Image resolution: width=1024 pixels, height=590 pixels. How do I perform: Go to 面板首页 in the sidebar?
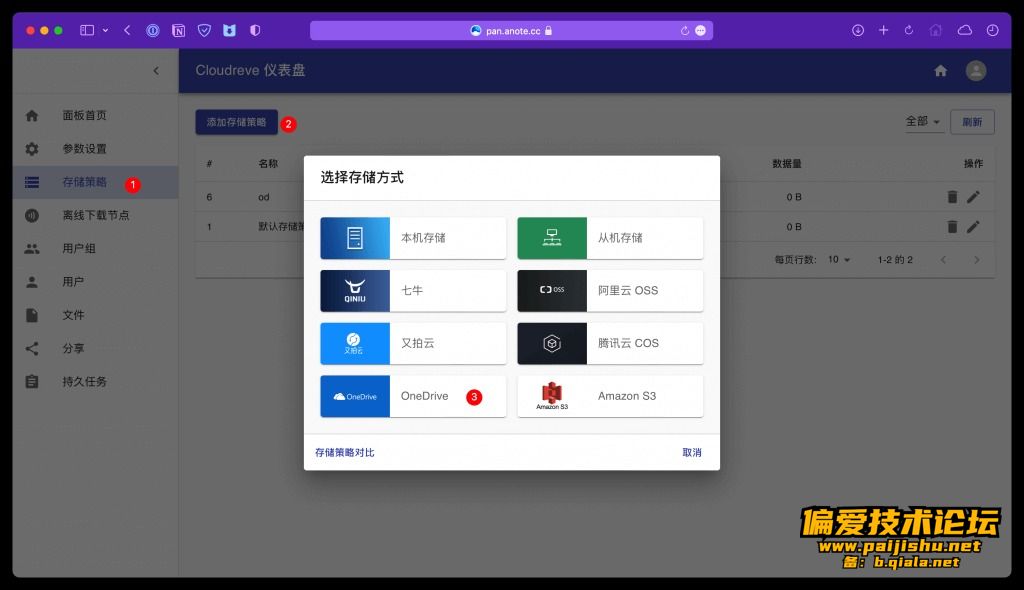(95, 116)
